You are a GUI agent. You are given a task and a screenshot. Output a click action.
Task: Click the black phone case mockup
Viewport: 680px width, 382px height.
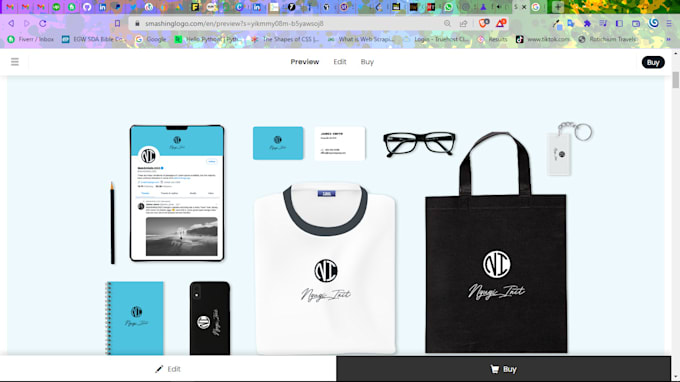click(210, 318)
